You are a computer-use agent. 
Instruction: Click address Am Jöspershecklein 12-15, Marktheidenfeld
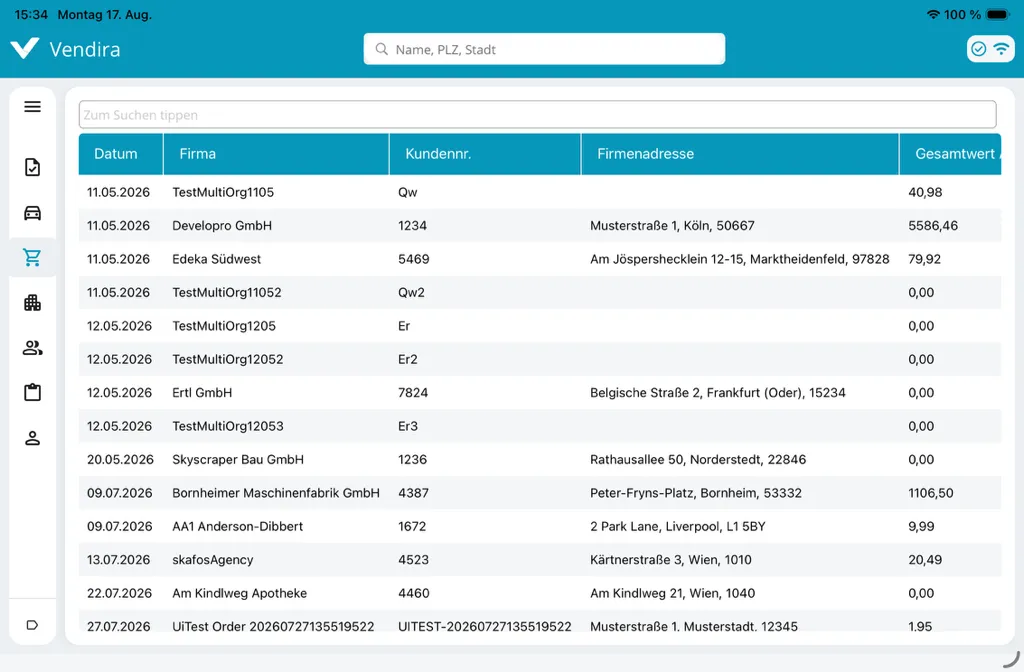pyautogui.click(x=739, y=259)
